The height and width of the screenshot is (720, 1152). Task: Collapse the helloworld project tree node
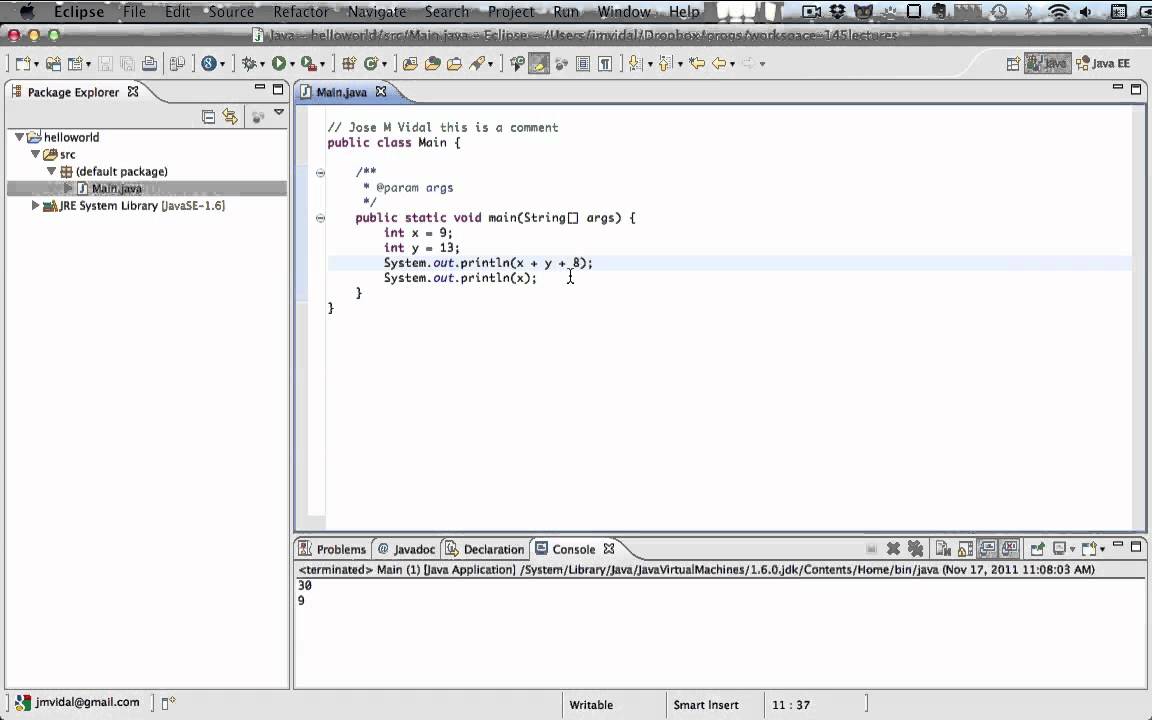click(x=20, y=137)
